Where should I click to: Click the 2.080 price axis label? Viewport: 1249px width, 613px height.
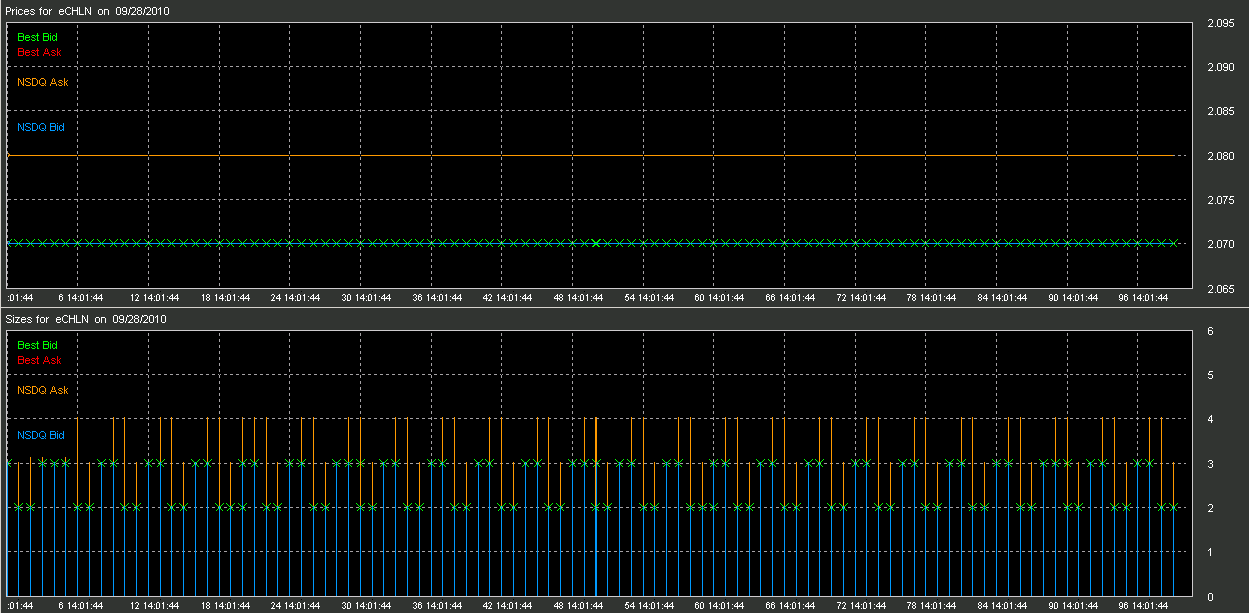click(x=1221, y=156)
